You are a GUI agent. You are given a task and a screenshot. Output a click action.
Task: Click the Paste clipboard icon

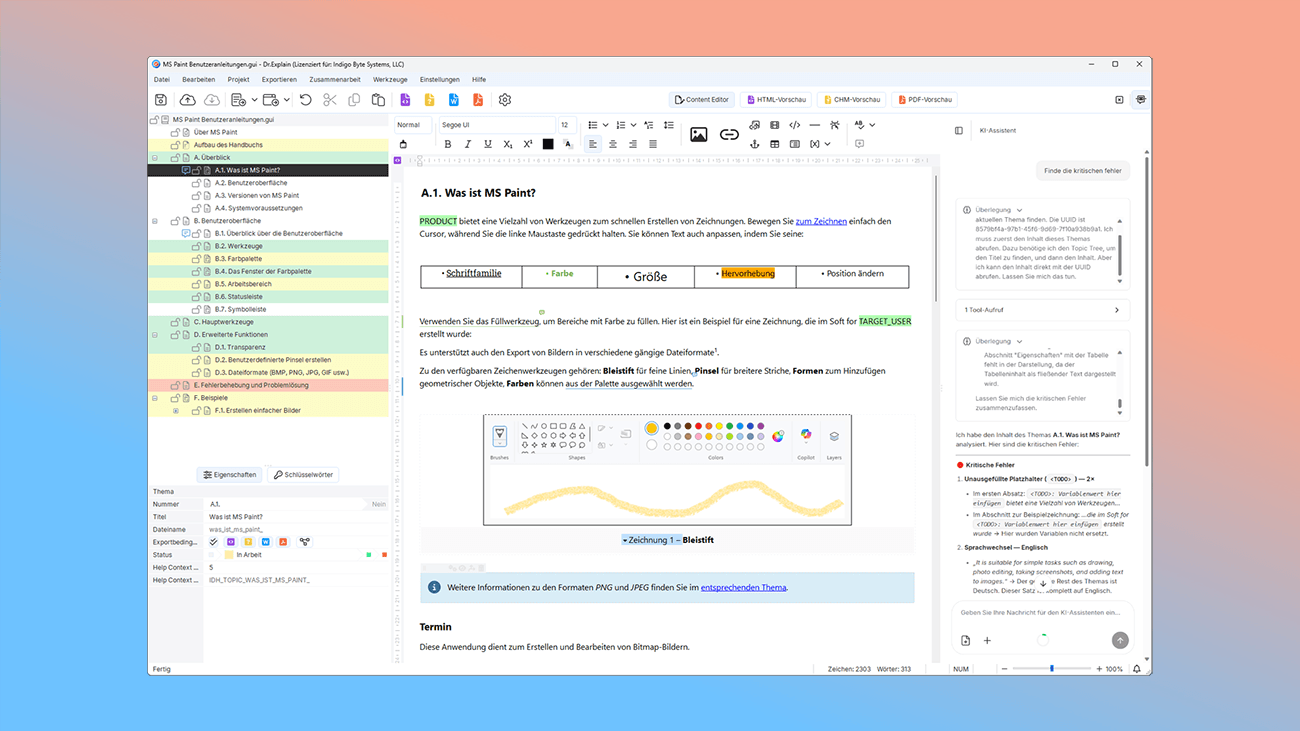click(x=378, y=100)
